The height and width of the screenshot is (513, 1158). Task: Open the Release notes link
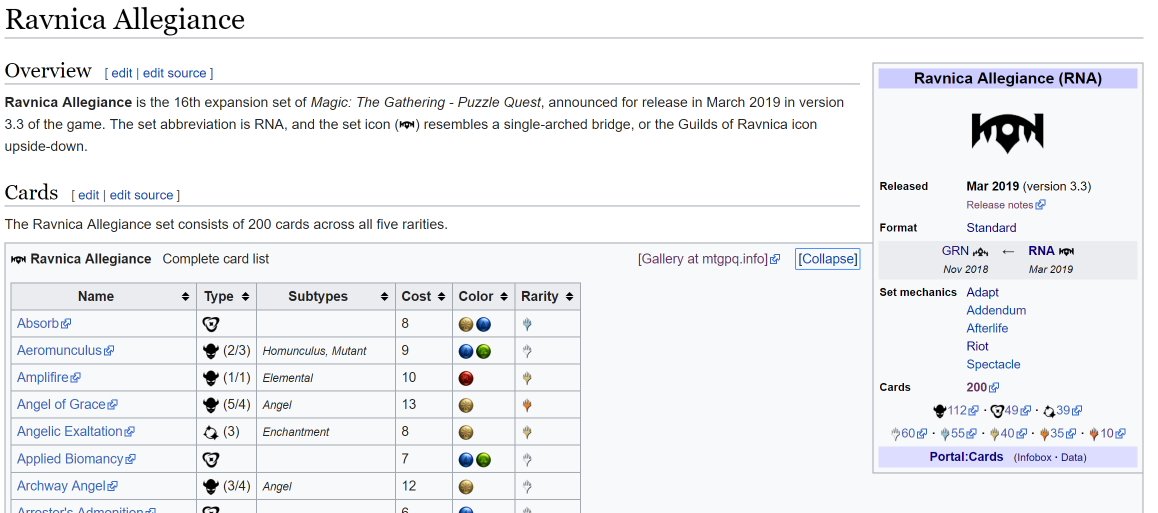point(1000,204)
